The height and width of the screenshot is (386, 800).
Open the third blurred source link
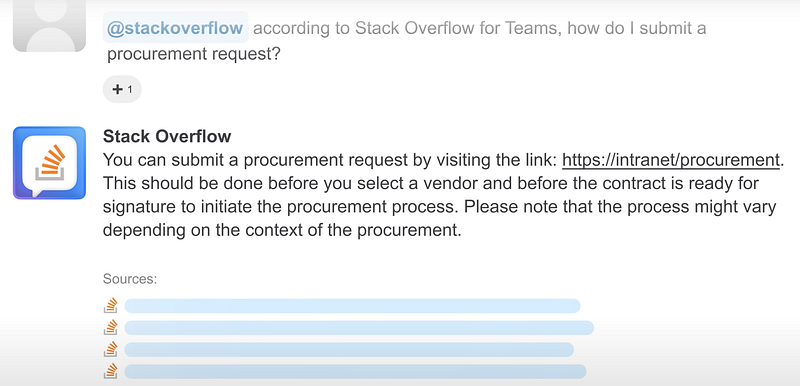(349, 350)
